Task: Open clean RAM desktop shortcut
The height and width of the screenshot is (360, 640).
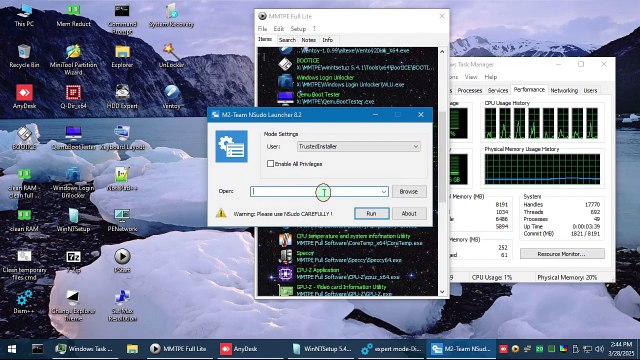Action: 24,220
